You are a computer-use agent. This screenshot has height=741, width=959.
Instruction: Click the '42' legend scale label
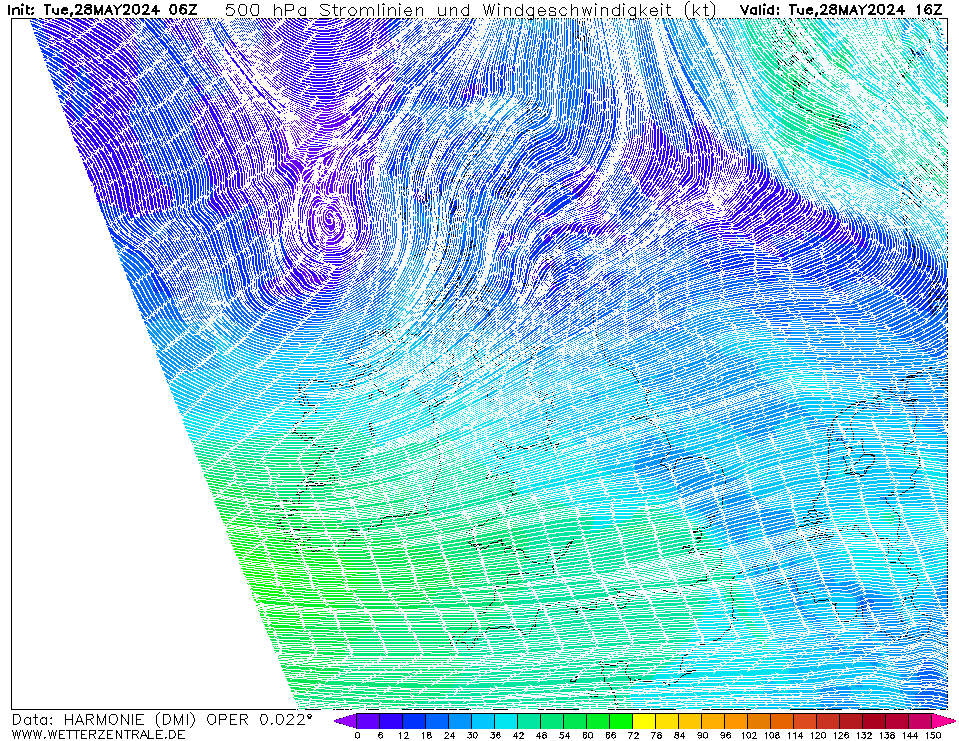click(518, 735)
